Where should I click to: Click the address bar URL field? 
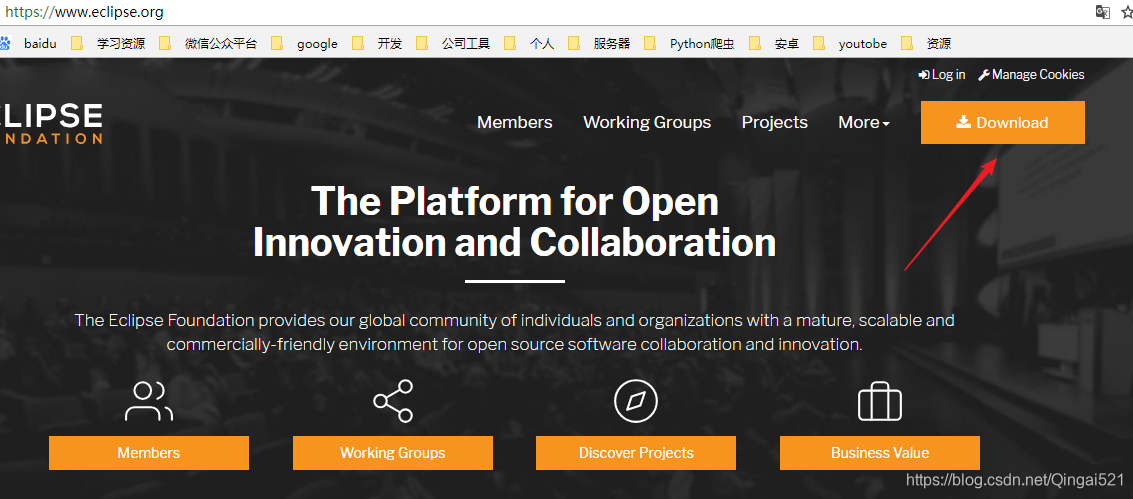click(x=542, y=12)
